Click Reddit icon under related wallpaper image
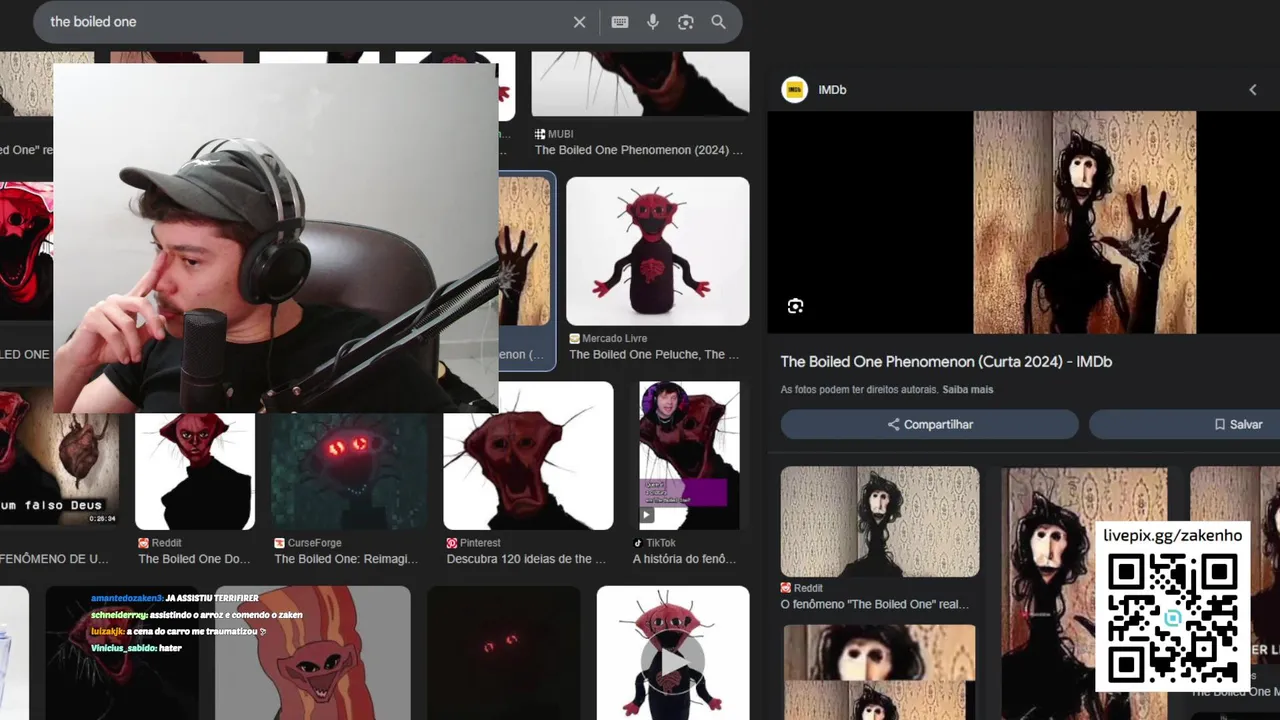 coord(787,588)
